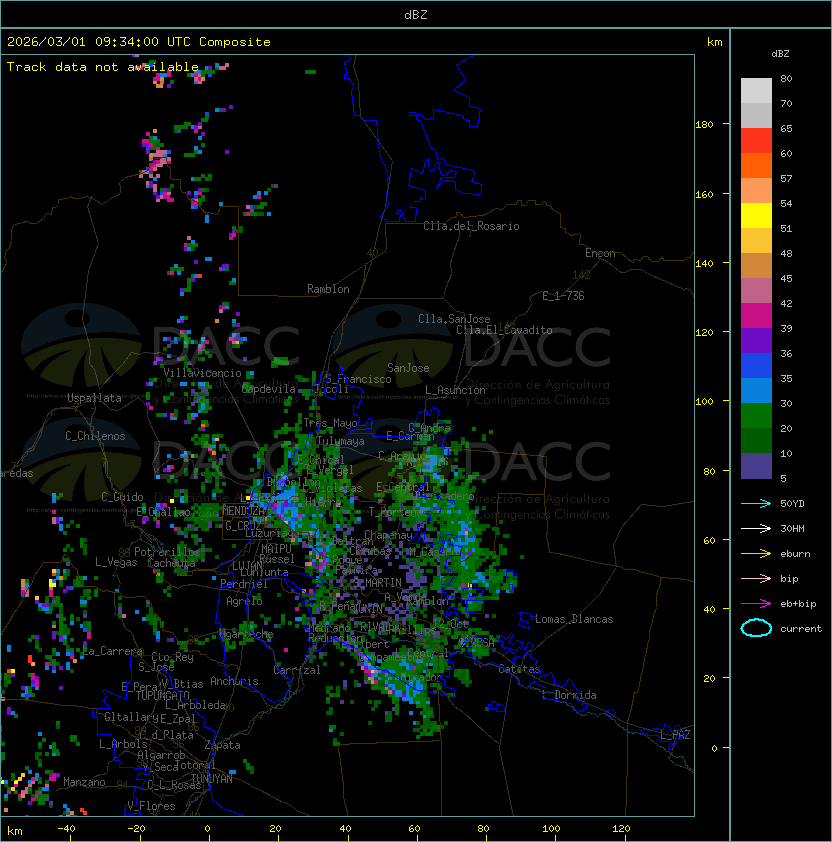Click the 'C_Guido' map label
The width and height of the screenshot is (832, 842).
[x=122, y=497]
